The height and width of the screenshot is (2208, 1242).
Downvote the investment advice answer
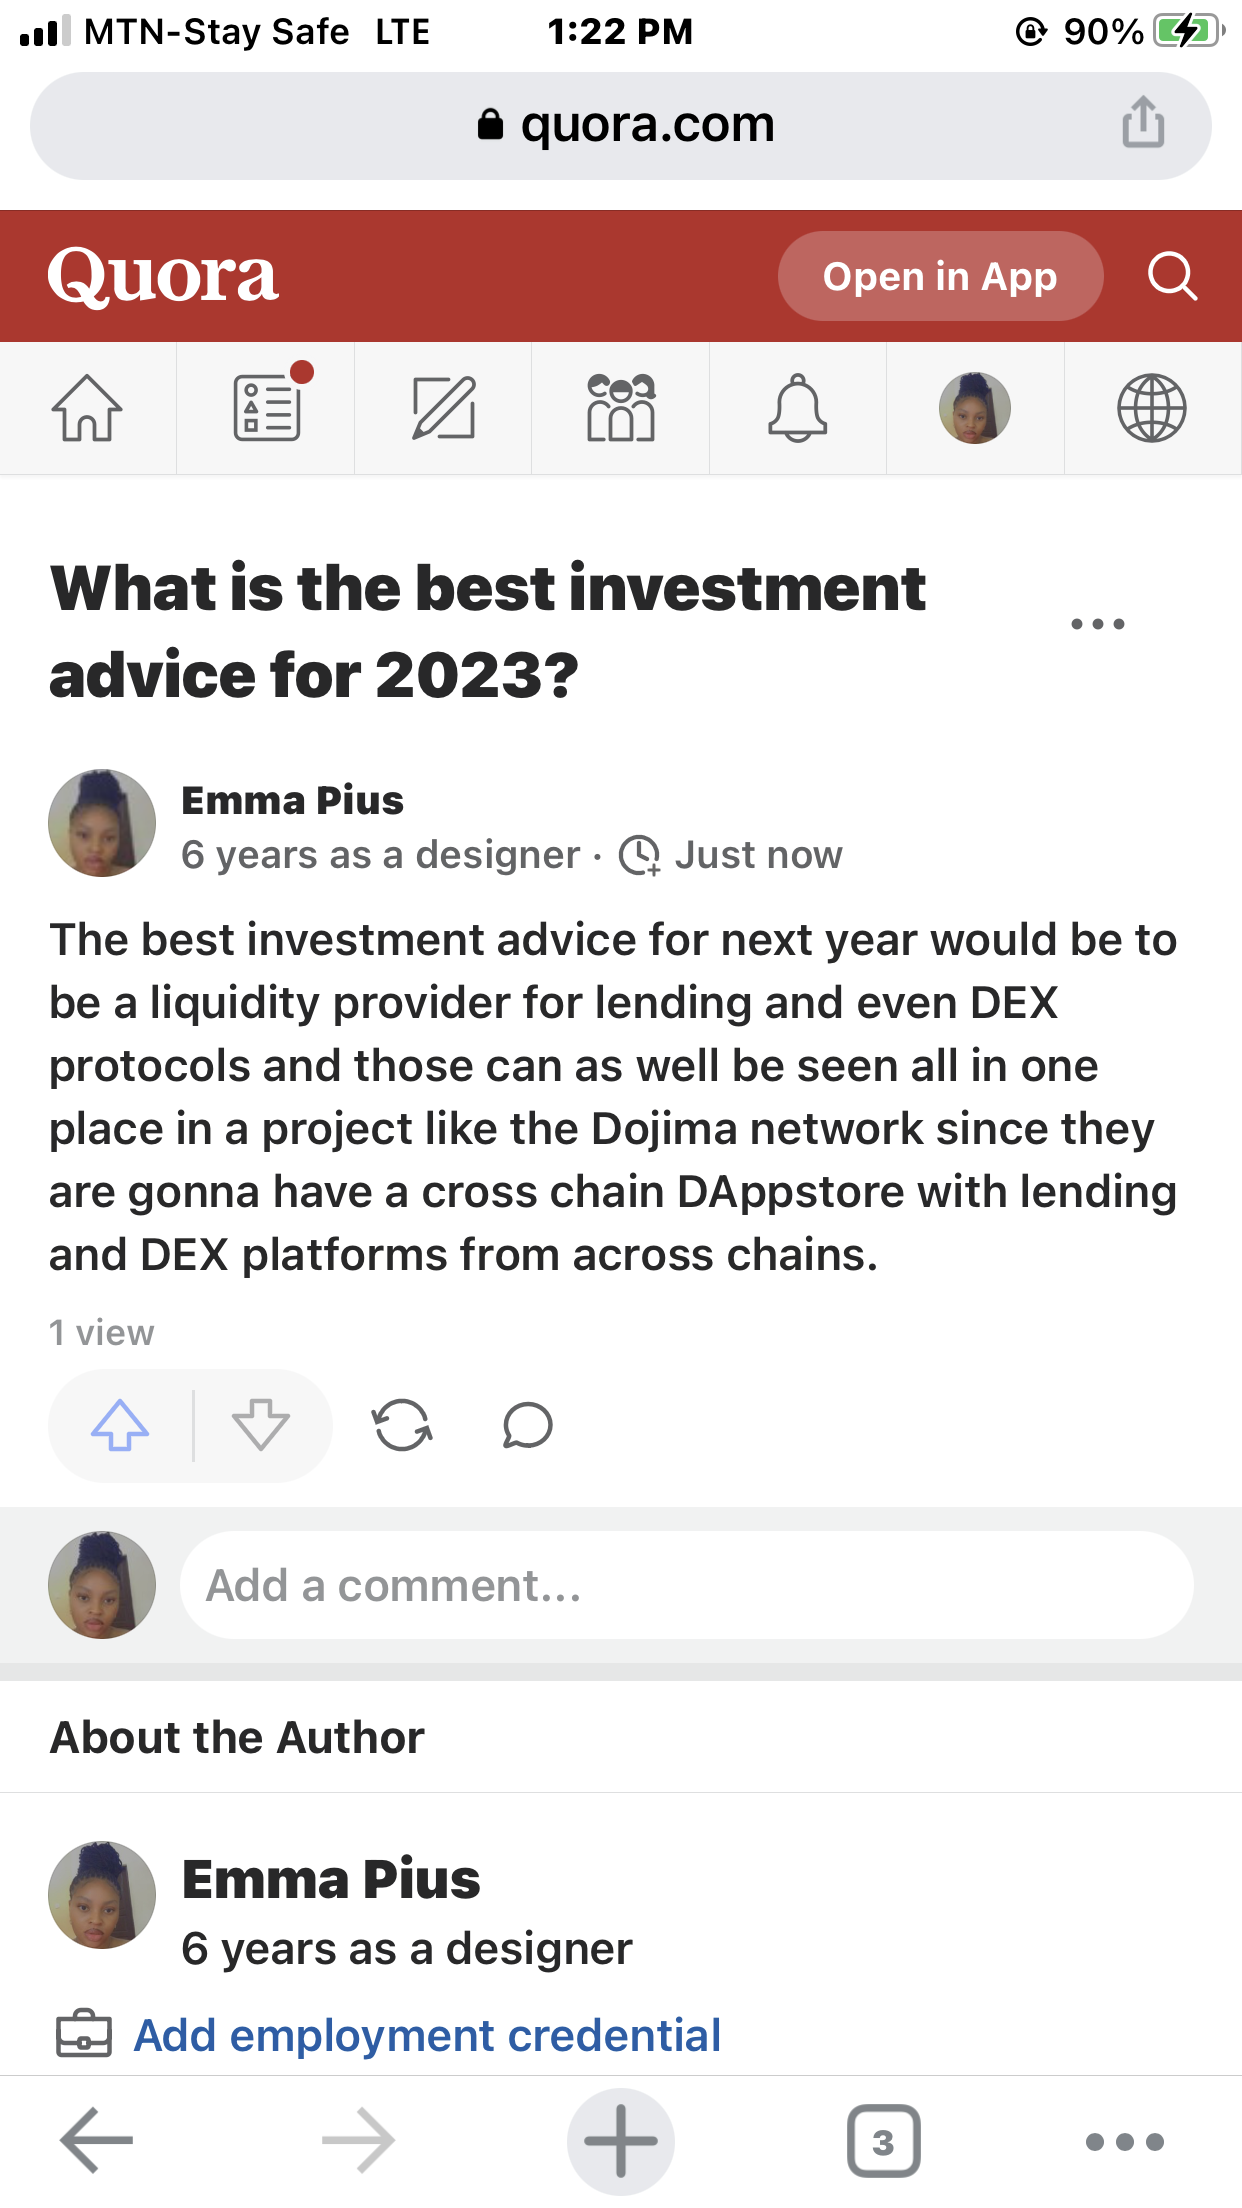click(x=261, y=1425)
